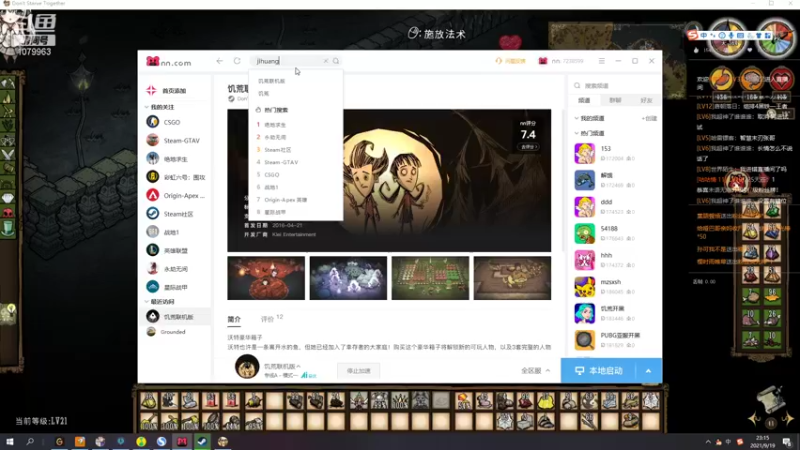The image size is (800, 450).
Task: View third screenshot thumbnail with farm plots
Action: 430,278
